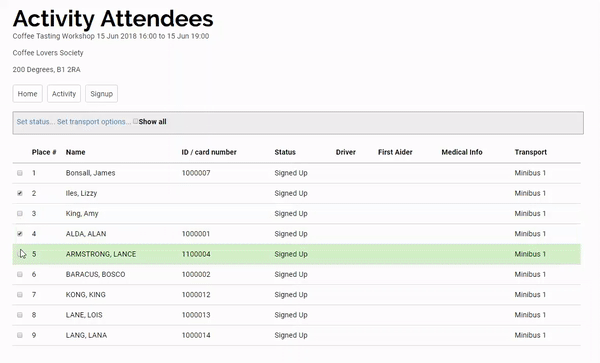Image resolution: width=600 pixels, height=363 pixels.
Task: Click the Place # column header
Action: point(44,152)
